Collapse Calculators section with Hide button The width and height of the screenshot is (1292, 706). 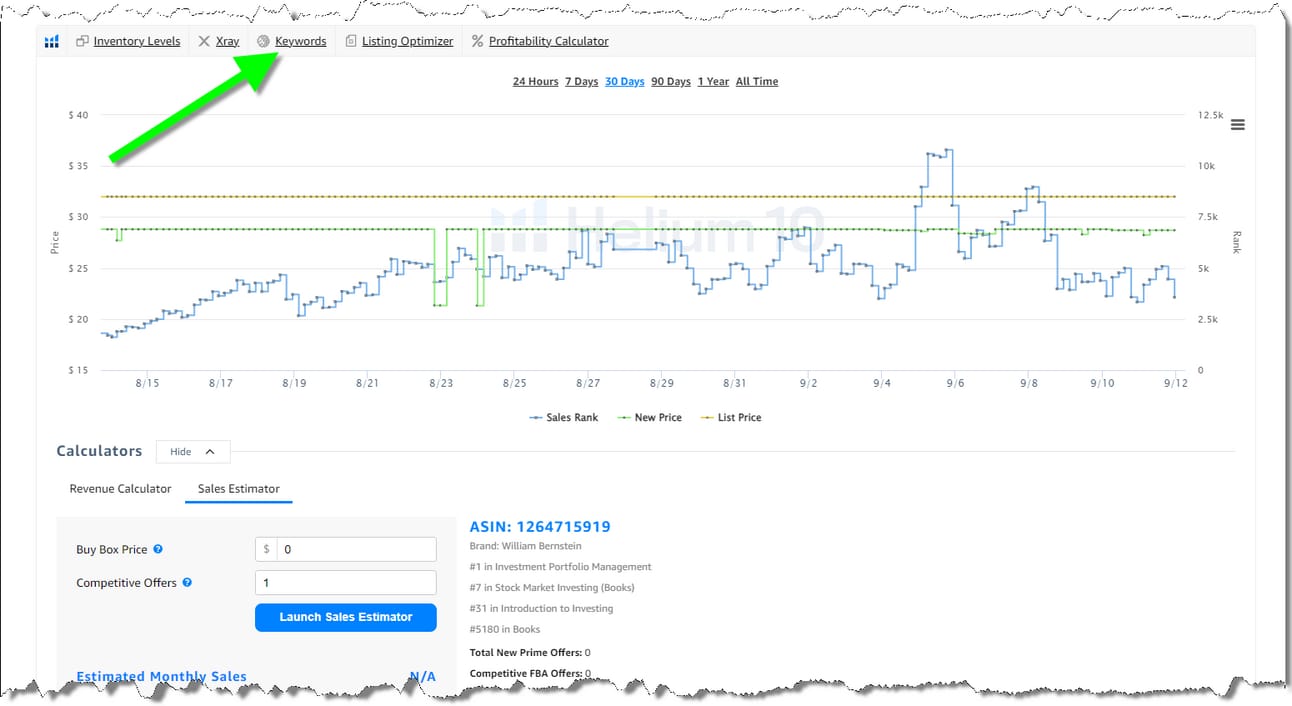193,451
